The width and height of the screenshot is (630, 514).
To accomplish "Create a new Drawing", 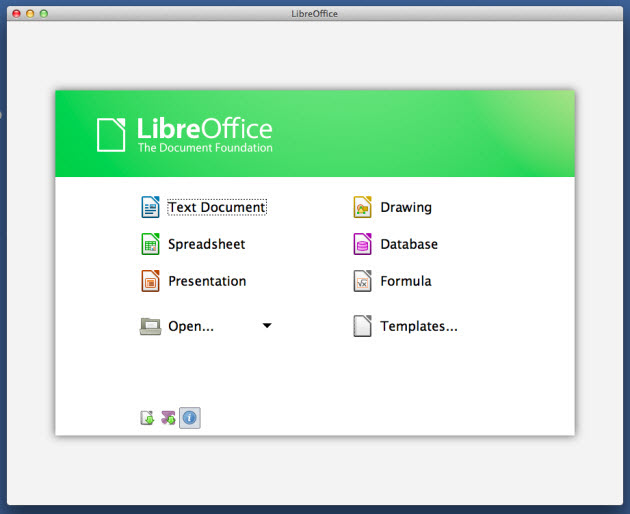I will point(406,207).
